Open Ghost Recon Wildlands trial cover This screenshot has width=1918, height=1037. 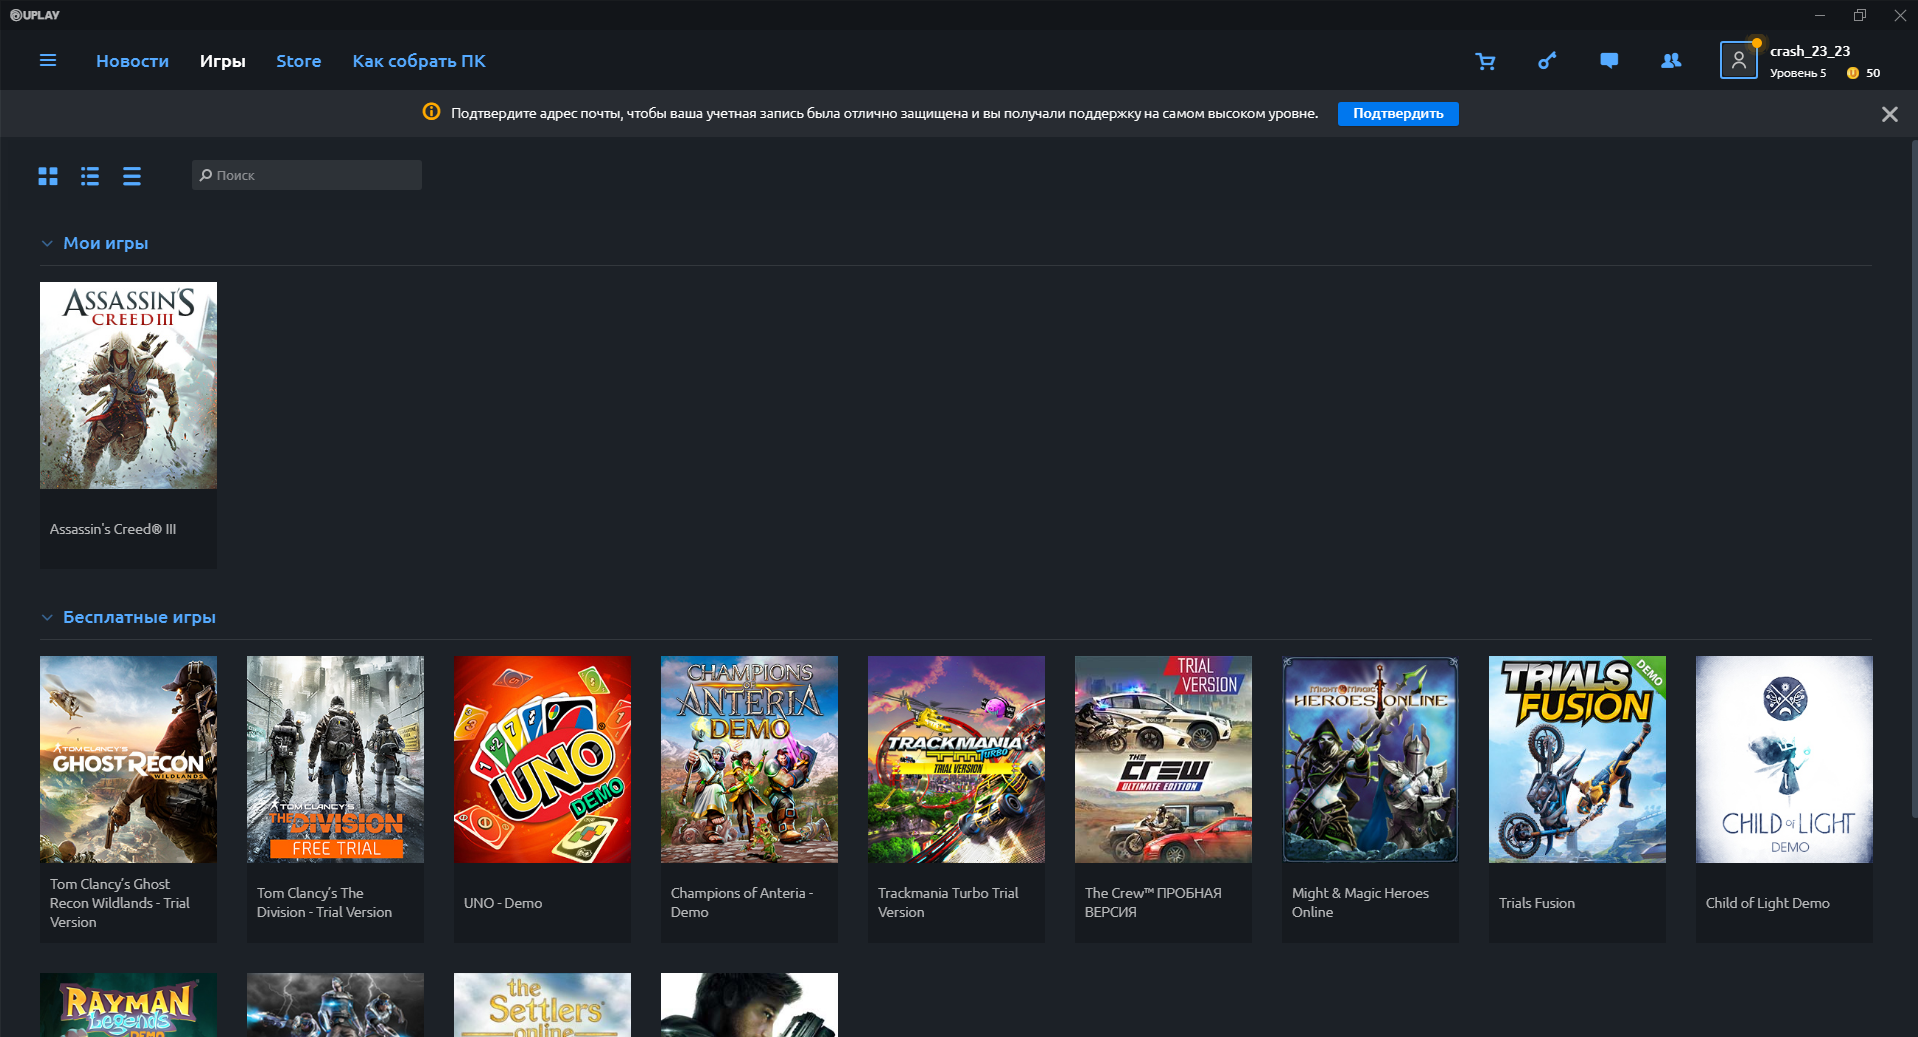(128, 759)
